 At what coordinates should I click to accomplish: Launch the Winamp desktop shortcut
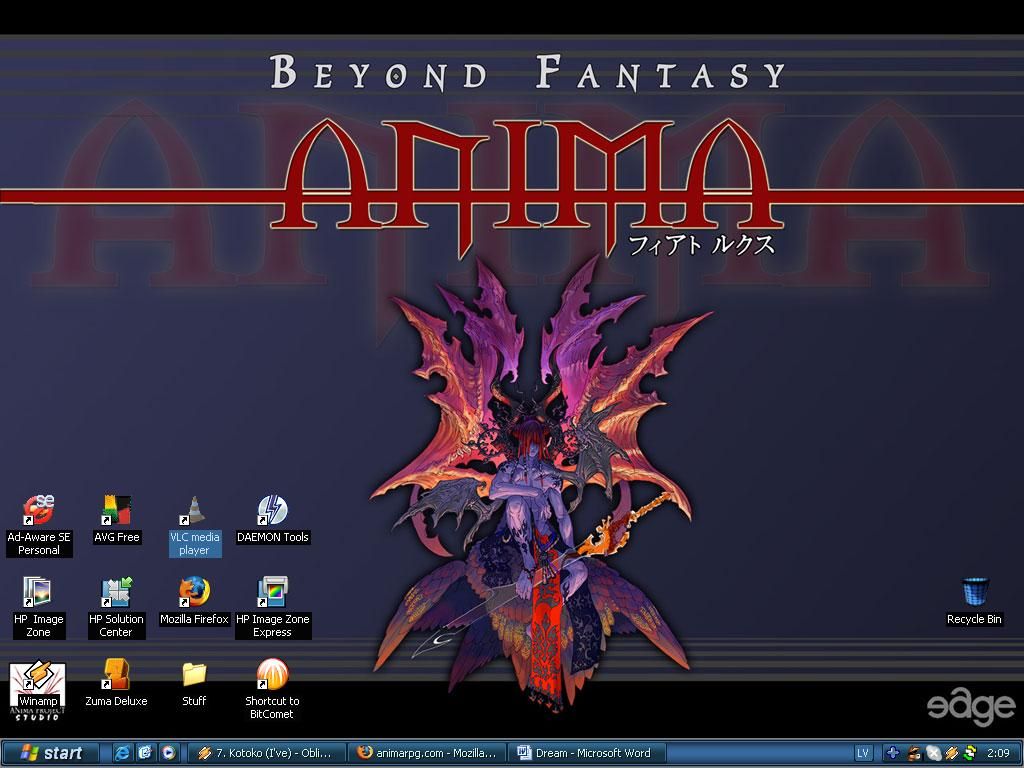pyautogui.click(x=38, y=684)
